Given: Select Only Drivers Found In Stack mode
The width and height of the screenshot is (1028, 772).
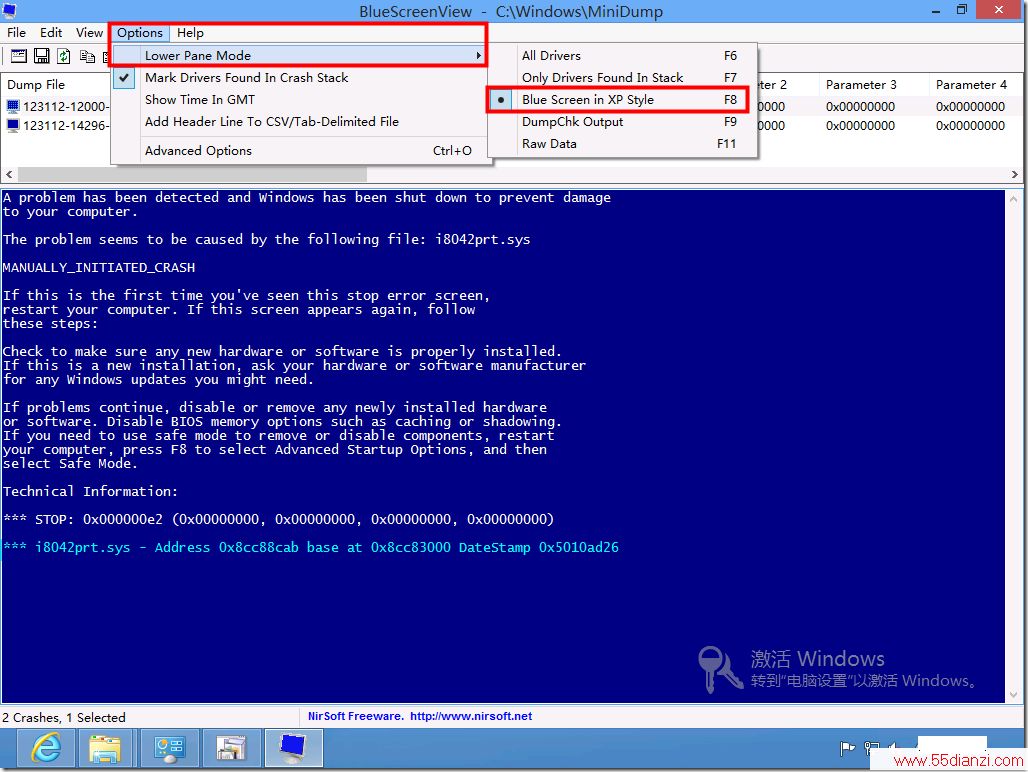Looking at the screenshot, I should point(622,77).
